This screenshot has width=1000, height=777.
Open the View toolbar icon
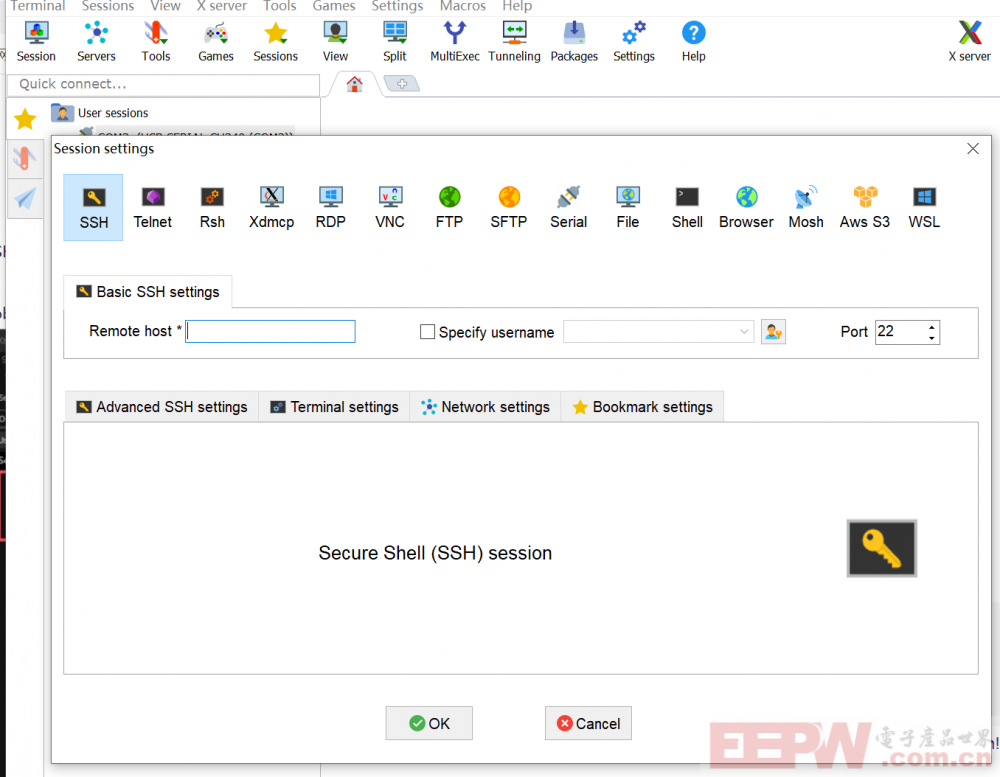coord(335,41)
